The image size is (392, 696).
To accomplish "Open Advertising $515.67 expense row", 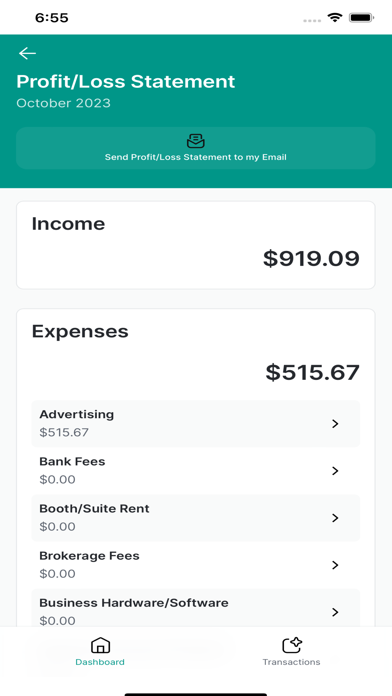I will [x=196, y=423].
